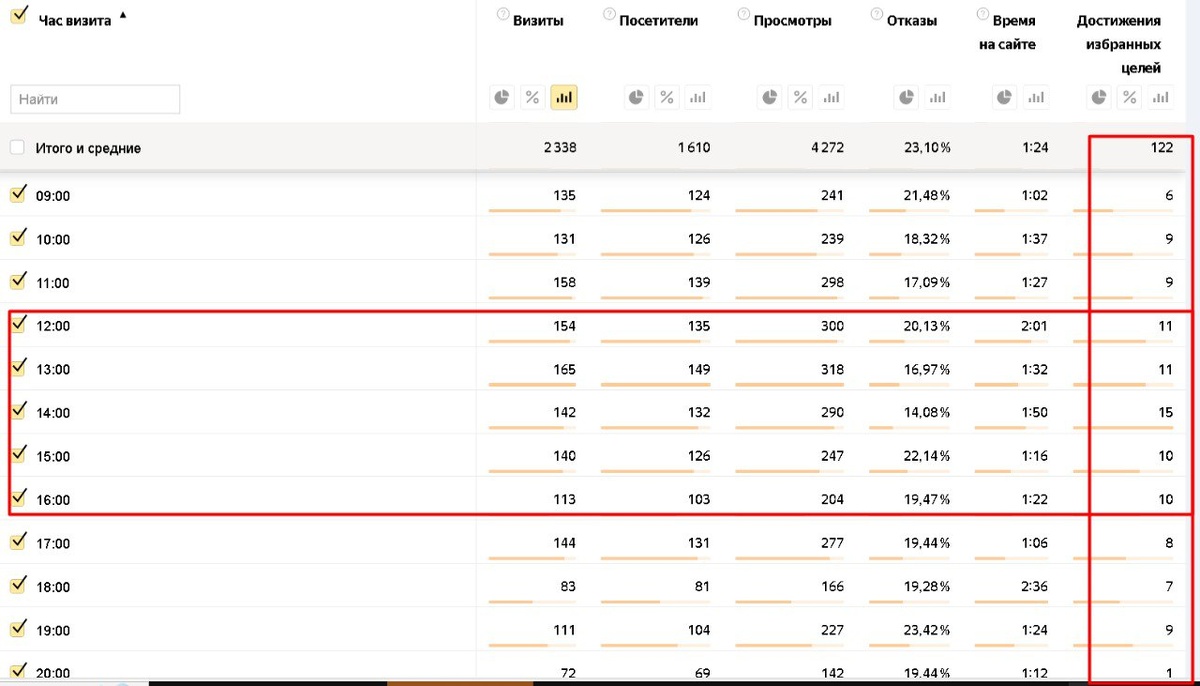Click the question mark icon beside Отказы

click(876, 14)
